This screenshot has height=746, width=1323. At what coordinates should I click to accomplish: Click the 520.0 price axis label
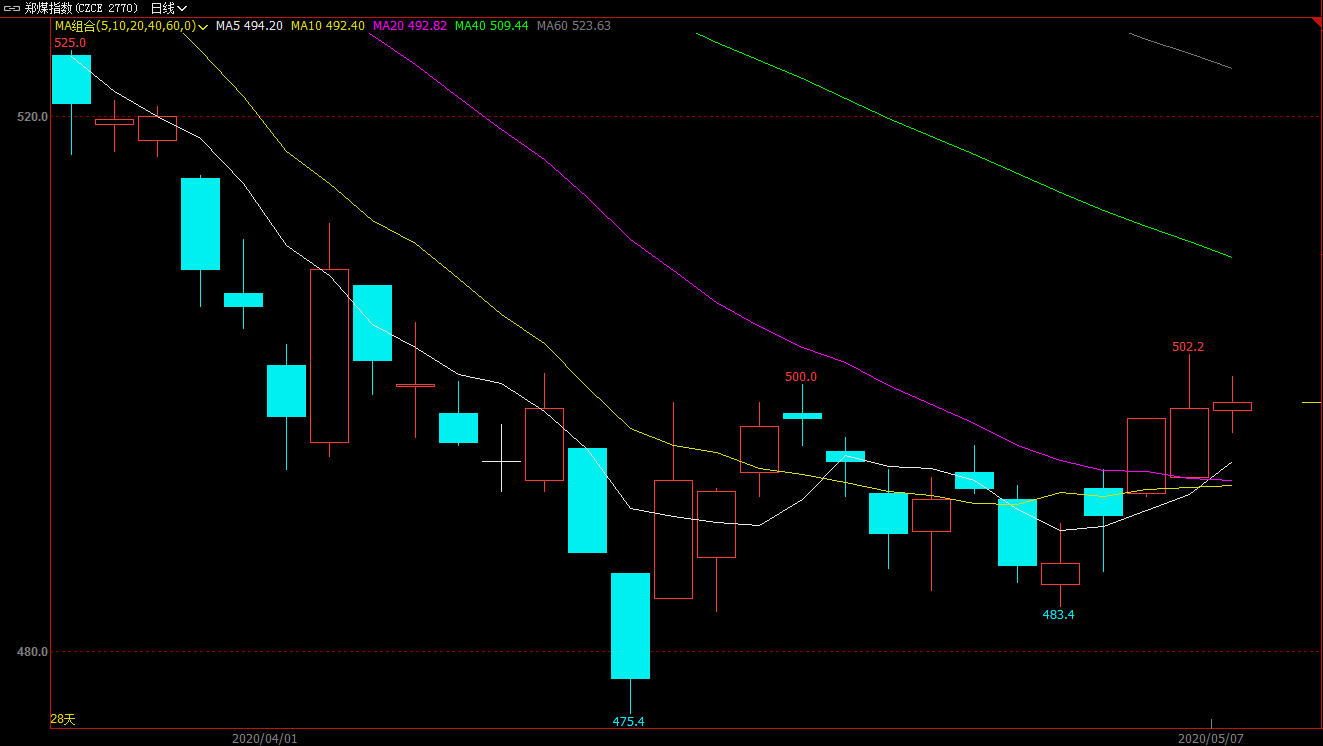(33, 117)
